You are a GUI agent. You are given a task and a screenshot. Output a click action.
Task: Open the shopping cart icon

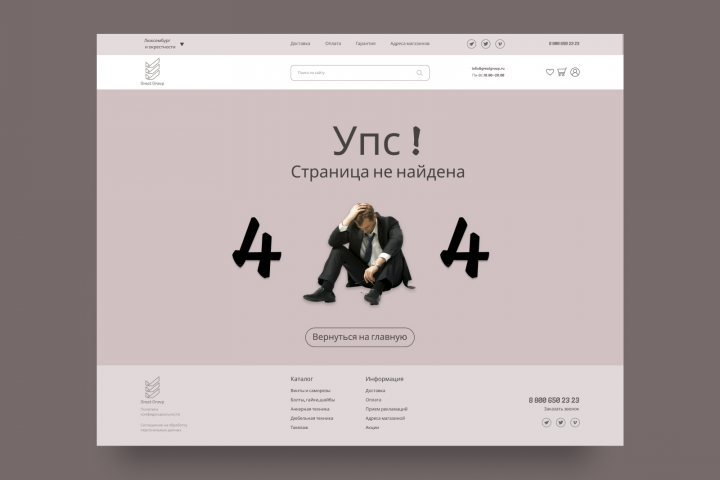pyautogui.click(x=562, y=72)
